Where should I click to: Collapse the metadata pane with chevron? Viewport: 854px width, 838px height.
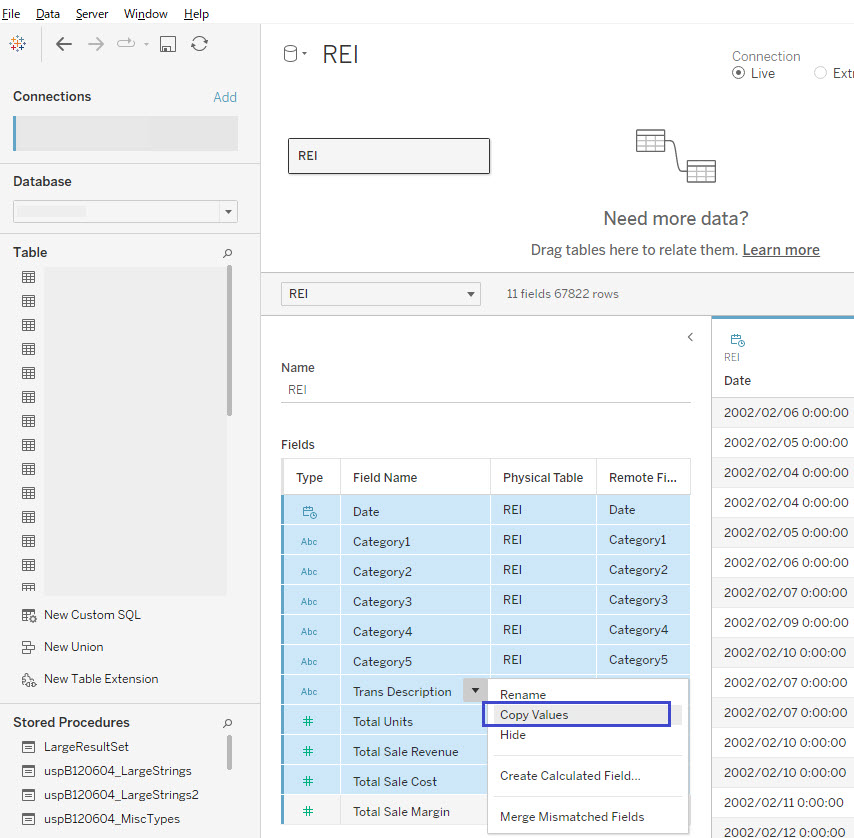click(690, 337)
